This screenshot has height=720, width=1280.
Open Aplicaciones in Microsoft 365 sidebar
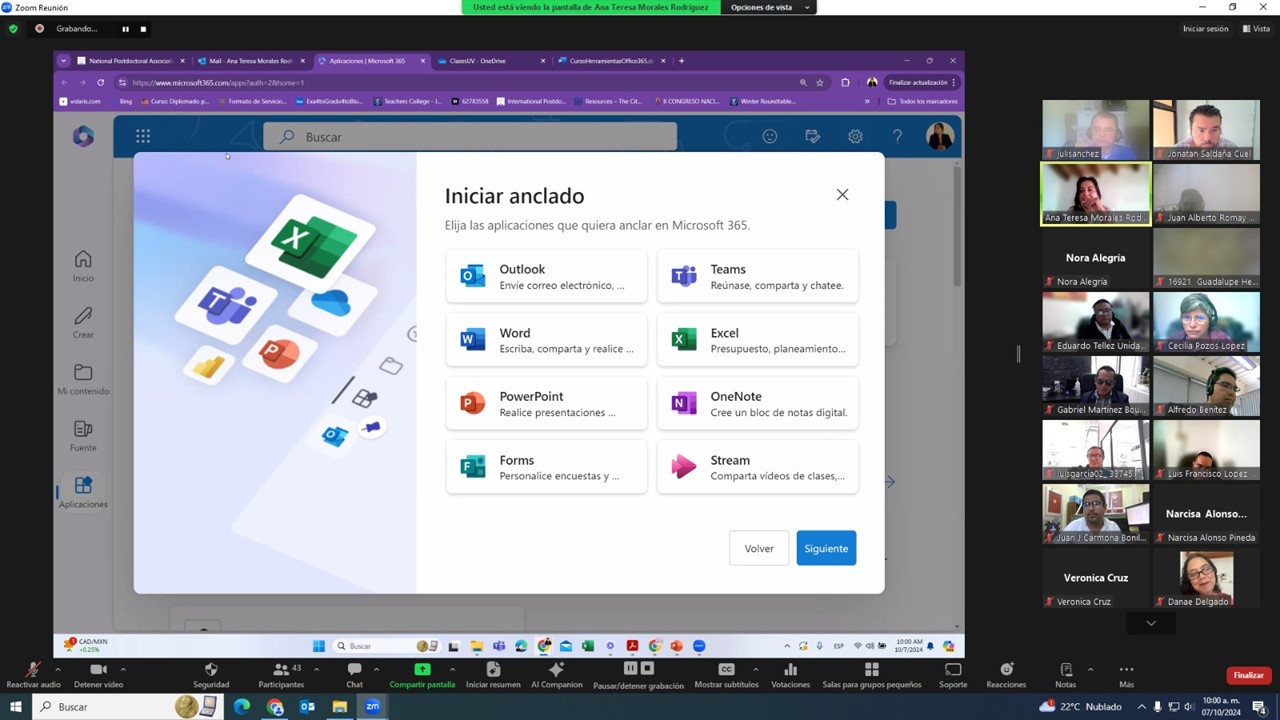[x=83, y=492]
